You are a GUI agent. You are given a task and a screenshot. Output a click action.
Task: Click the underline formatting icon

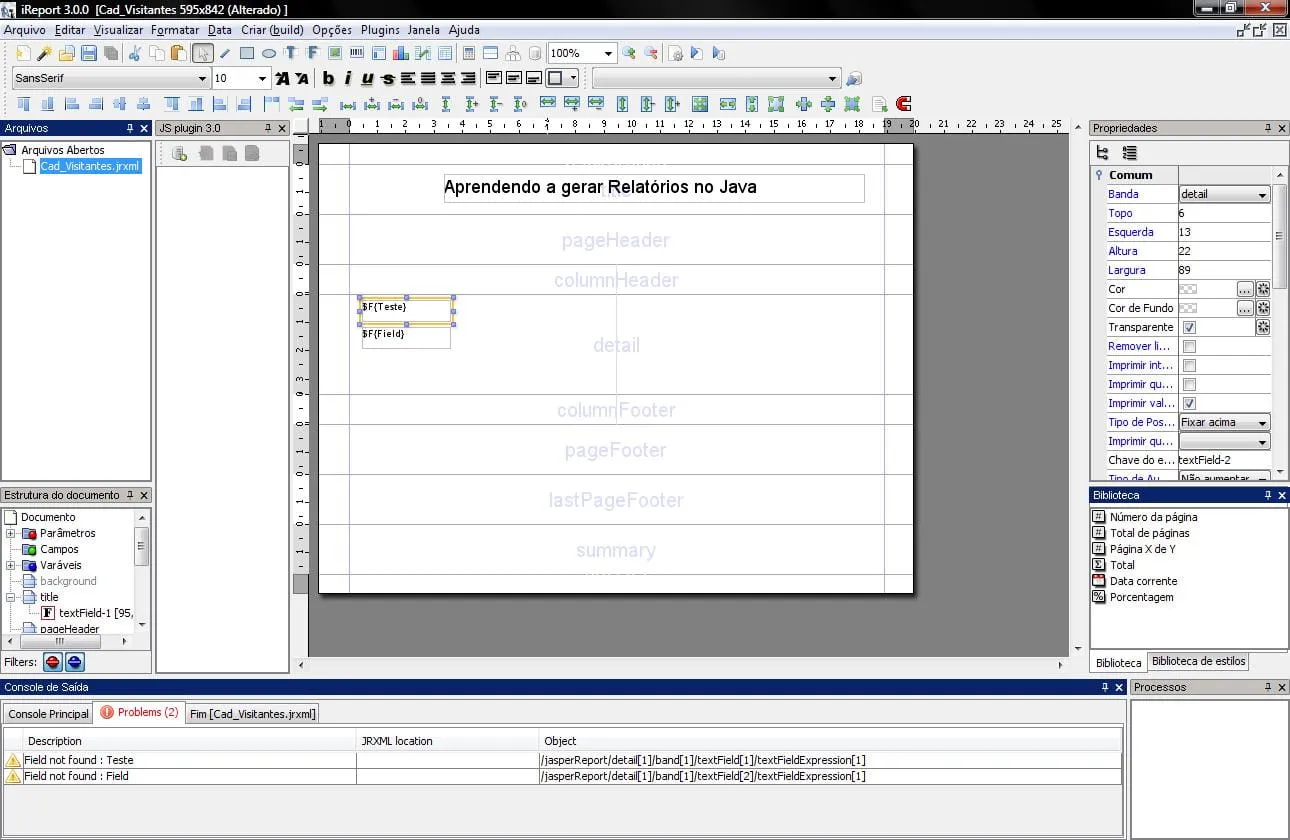tap(367, 79)
